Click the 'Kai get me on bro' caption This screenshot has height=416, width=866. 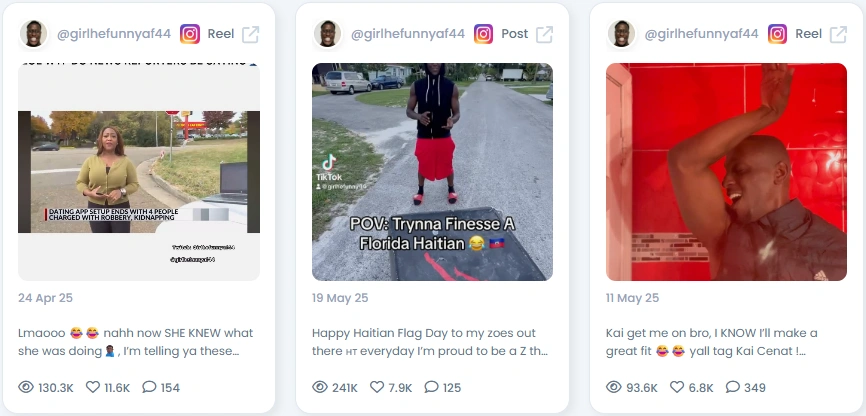point(711,342)
